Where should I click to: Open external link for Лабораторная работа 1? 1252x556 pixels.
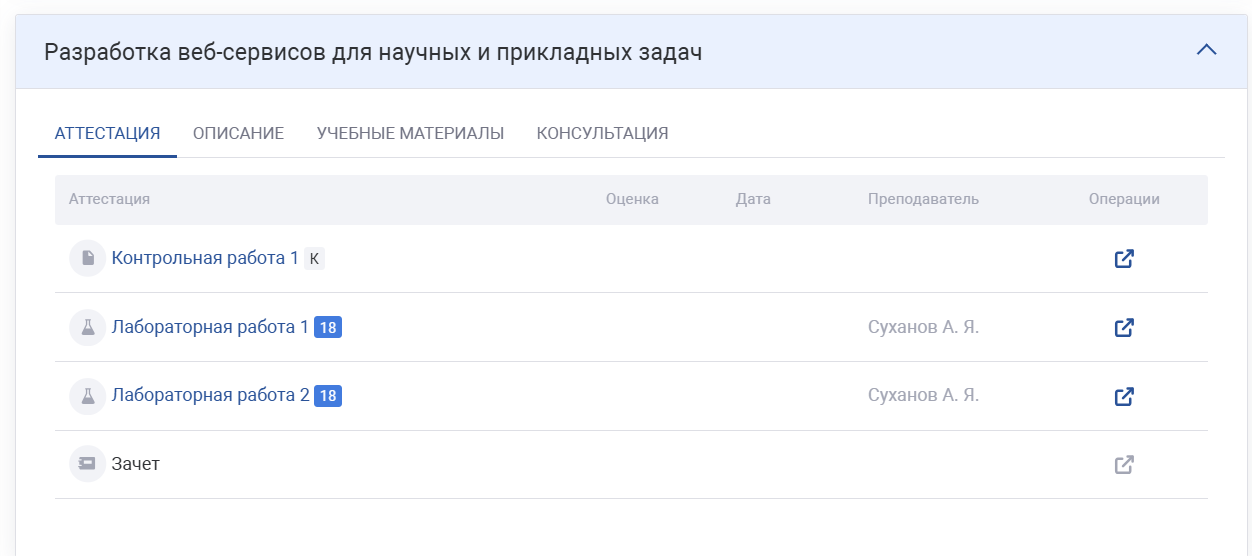click(1124, 328)
